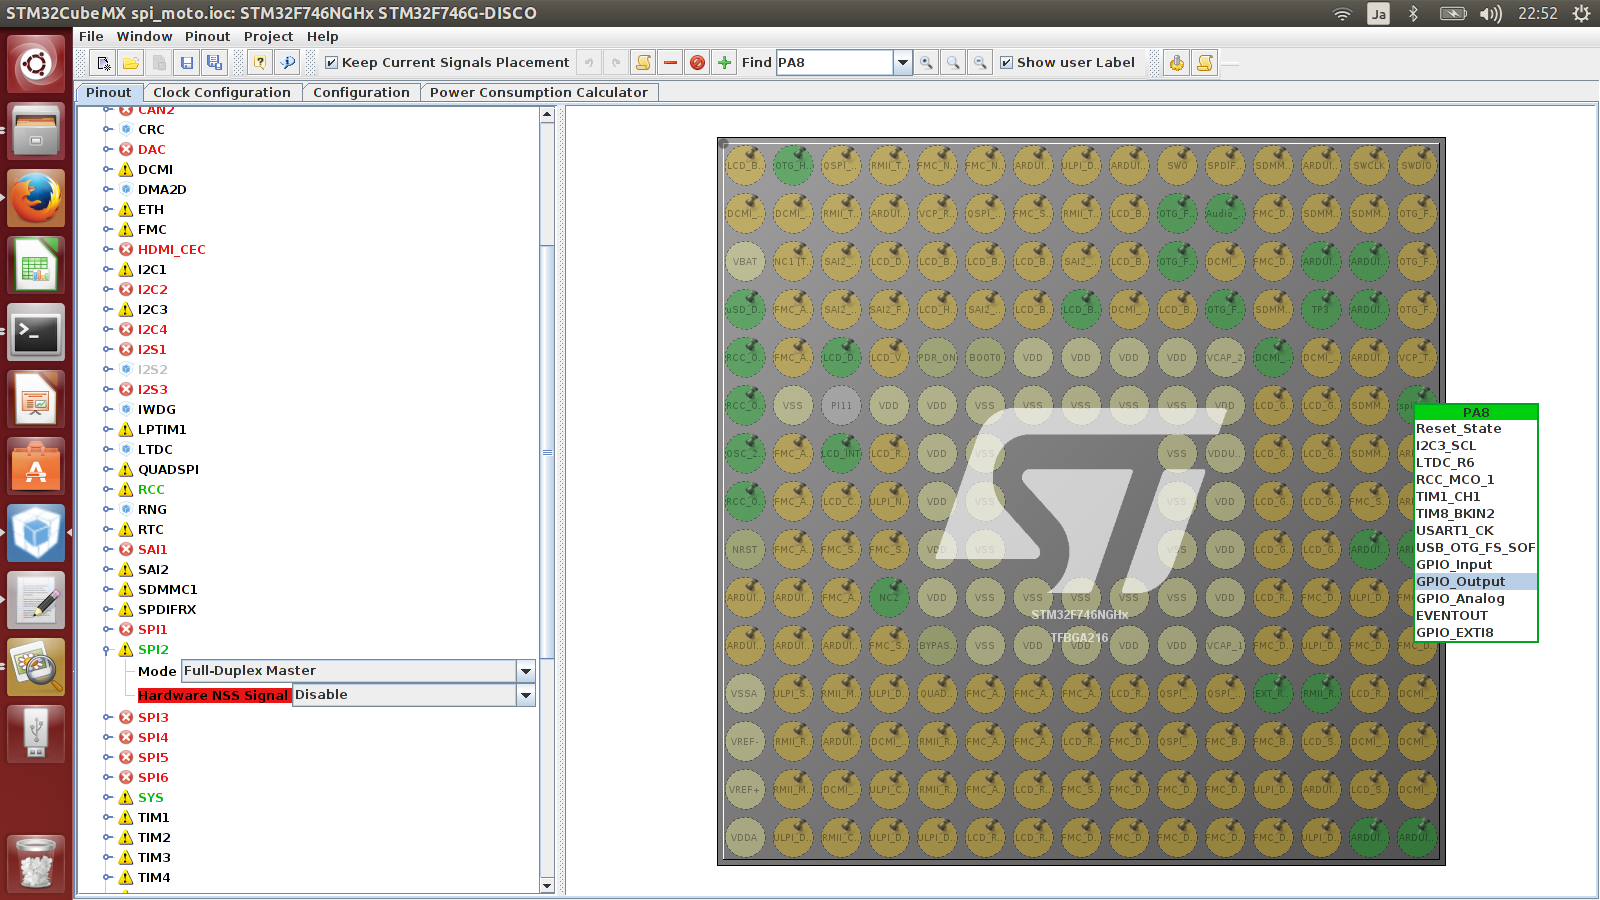The image size is (1600, 900).
Task: Click the red minus icon in toolbar
Action: [x=670, y=63]
